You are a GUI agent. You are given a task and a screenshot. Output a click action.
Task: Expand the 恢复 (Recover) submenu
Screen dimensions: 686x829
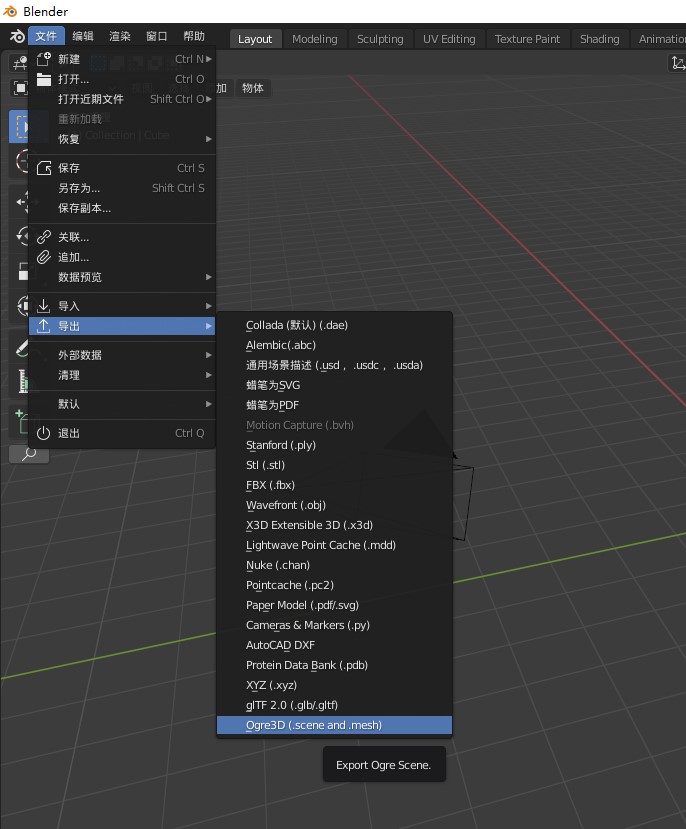tap(122, 139)
